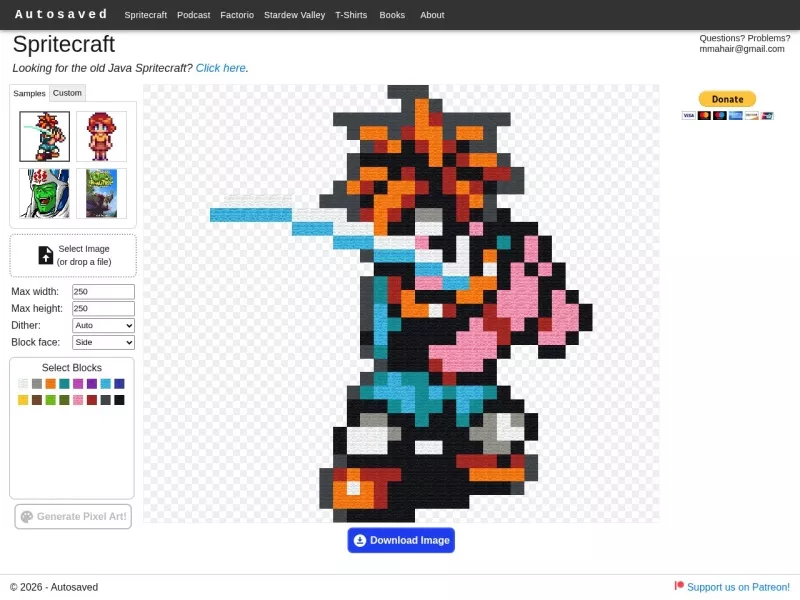Select the red-haired girl sprite sample
This screenshot has width=800, height=600.
[x=102, y=137]
